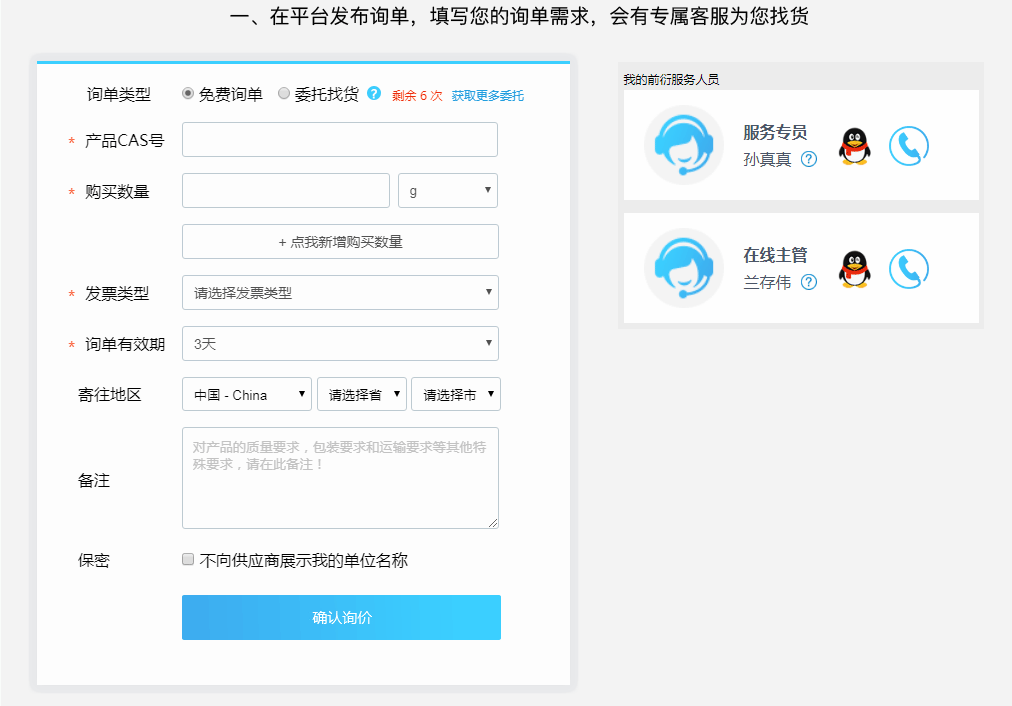The height and width of the screenshot is (706, 1012).
Task: Focus the 产品CAS号 input field
Action: 339,139
